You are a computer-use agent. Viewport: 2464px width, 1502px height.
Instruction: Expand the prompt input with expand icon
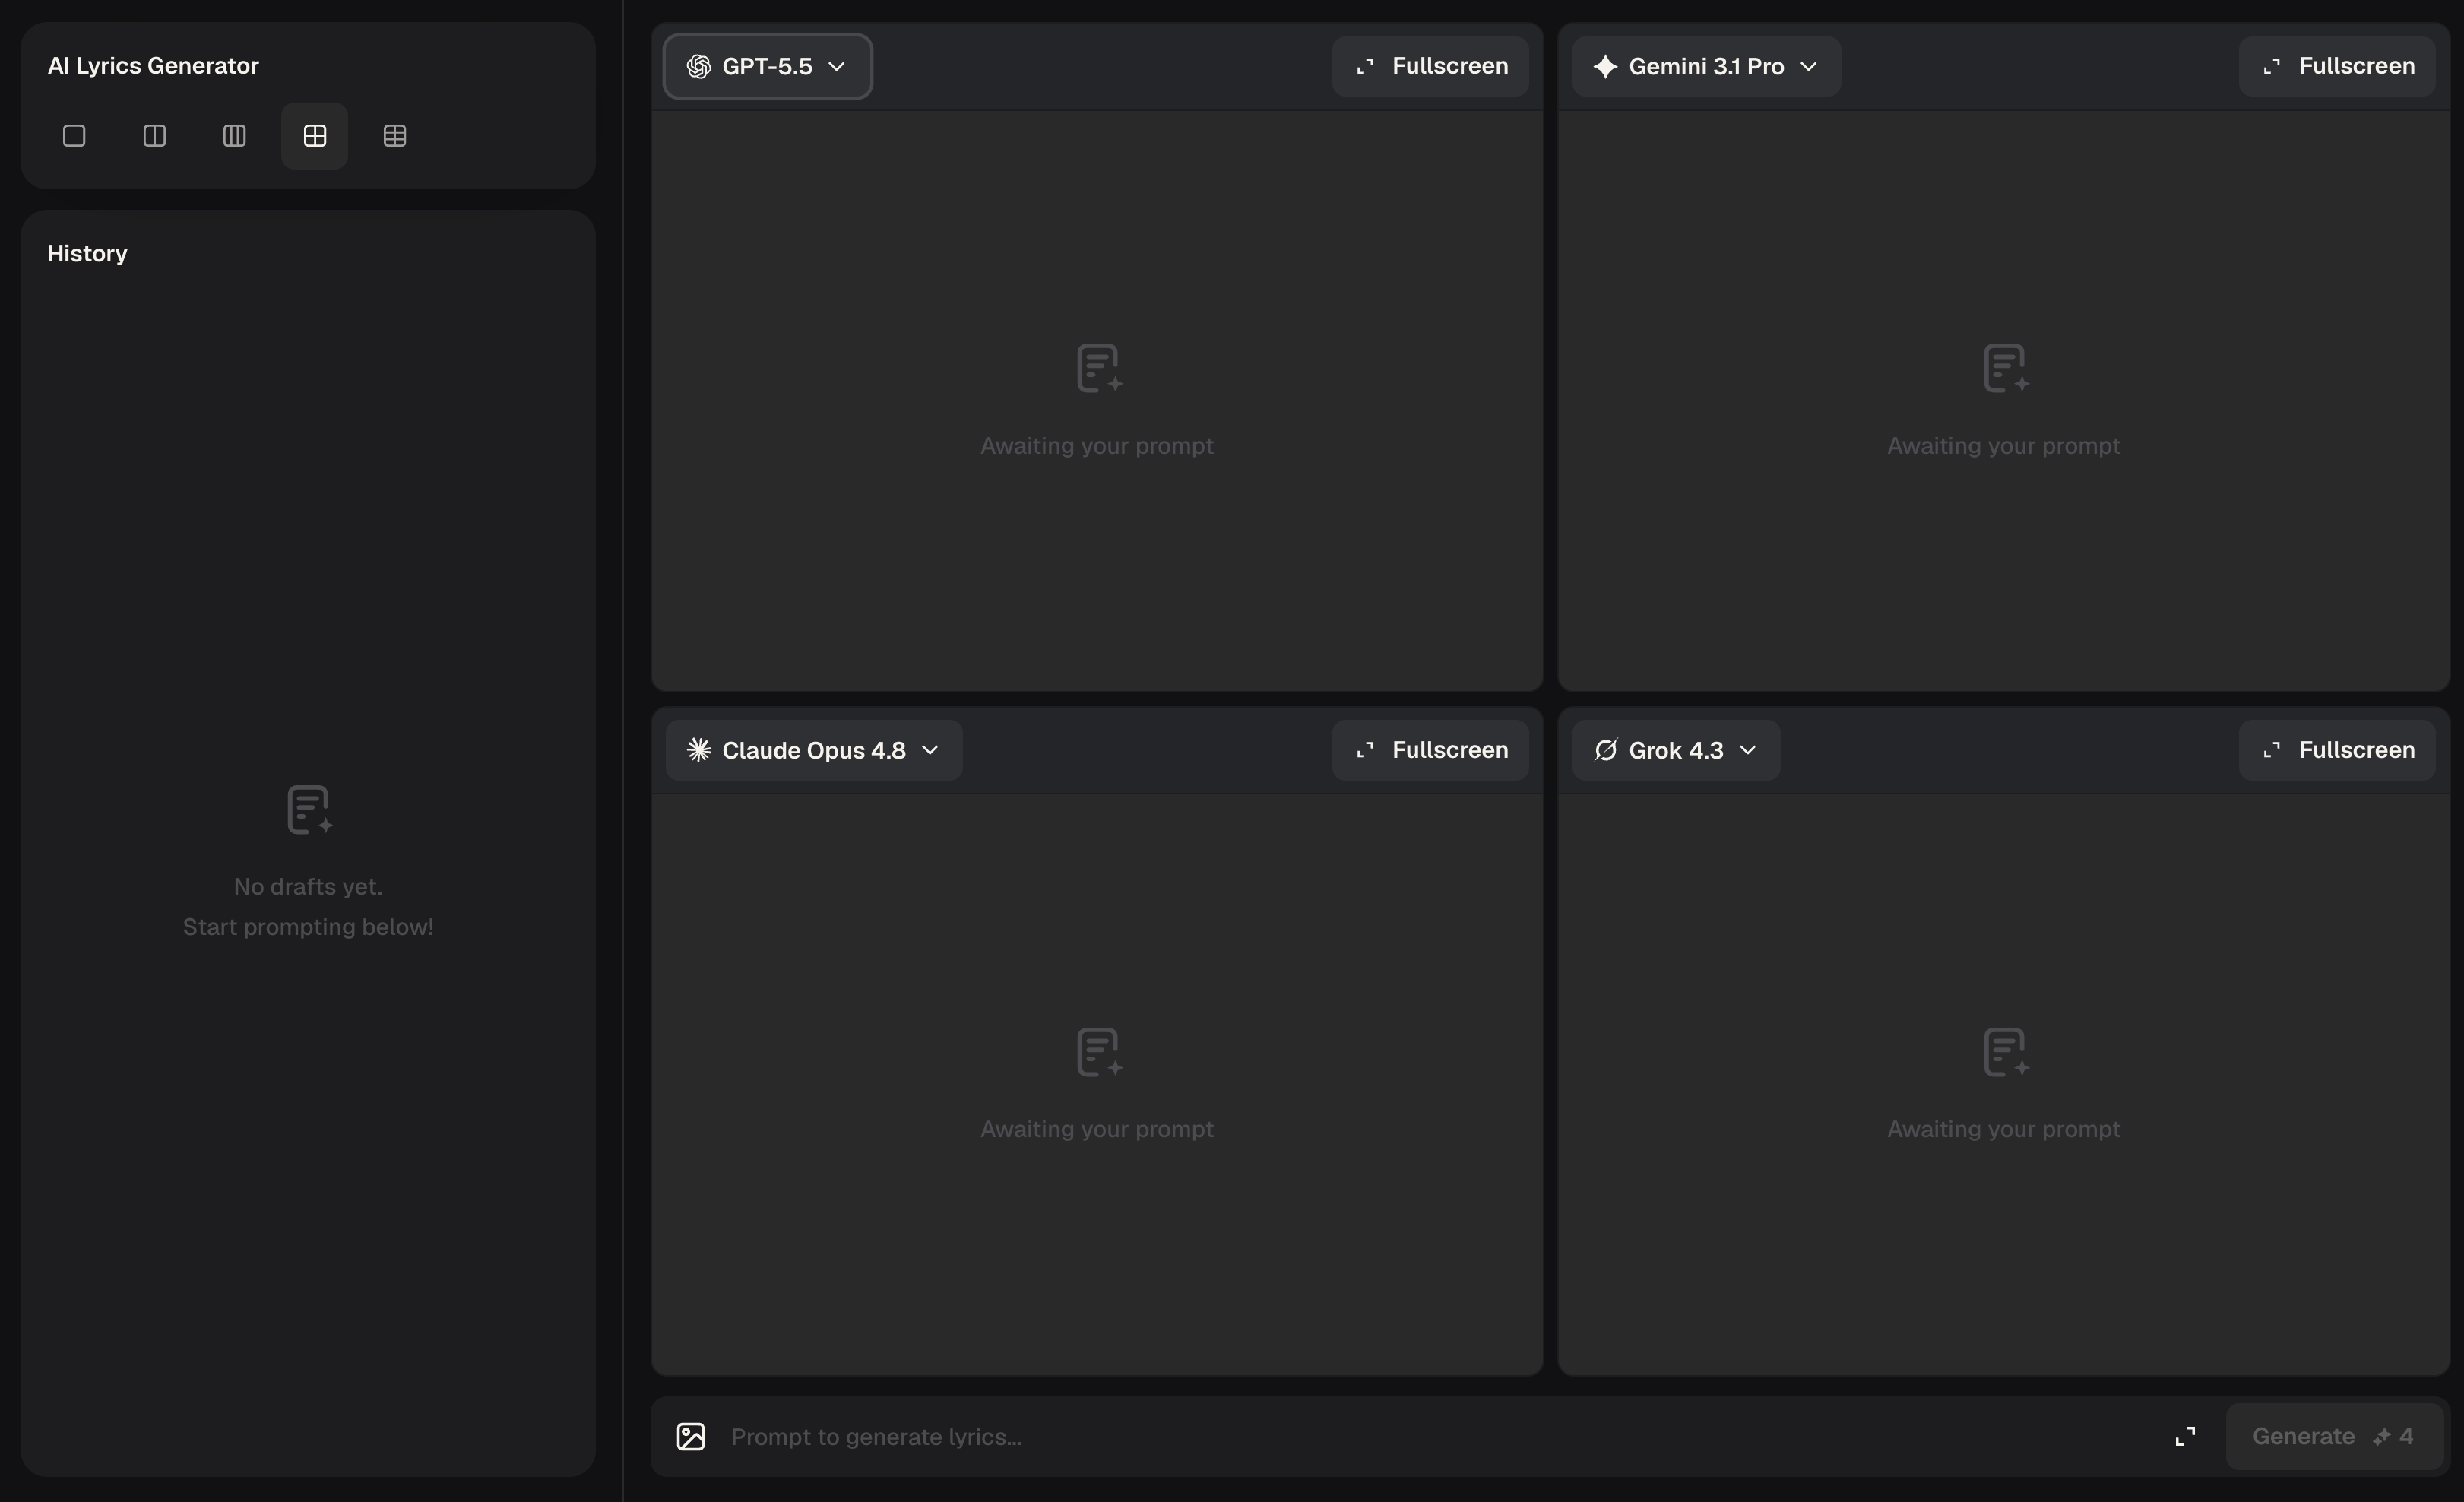pyautogui.click(x=2185, y=1436)
